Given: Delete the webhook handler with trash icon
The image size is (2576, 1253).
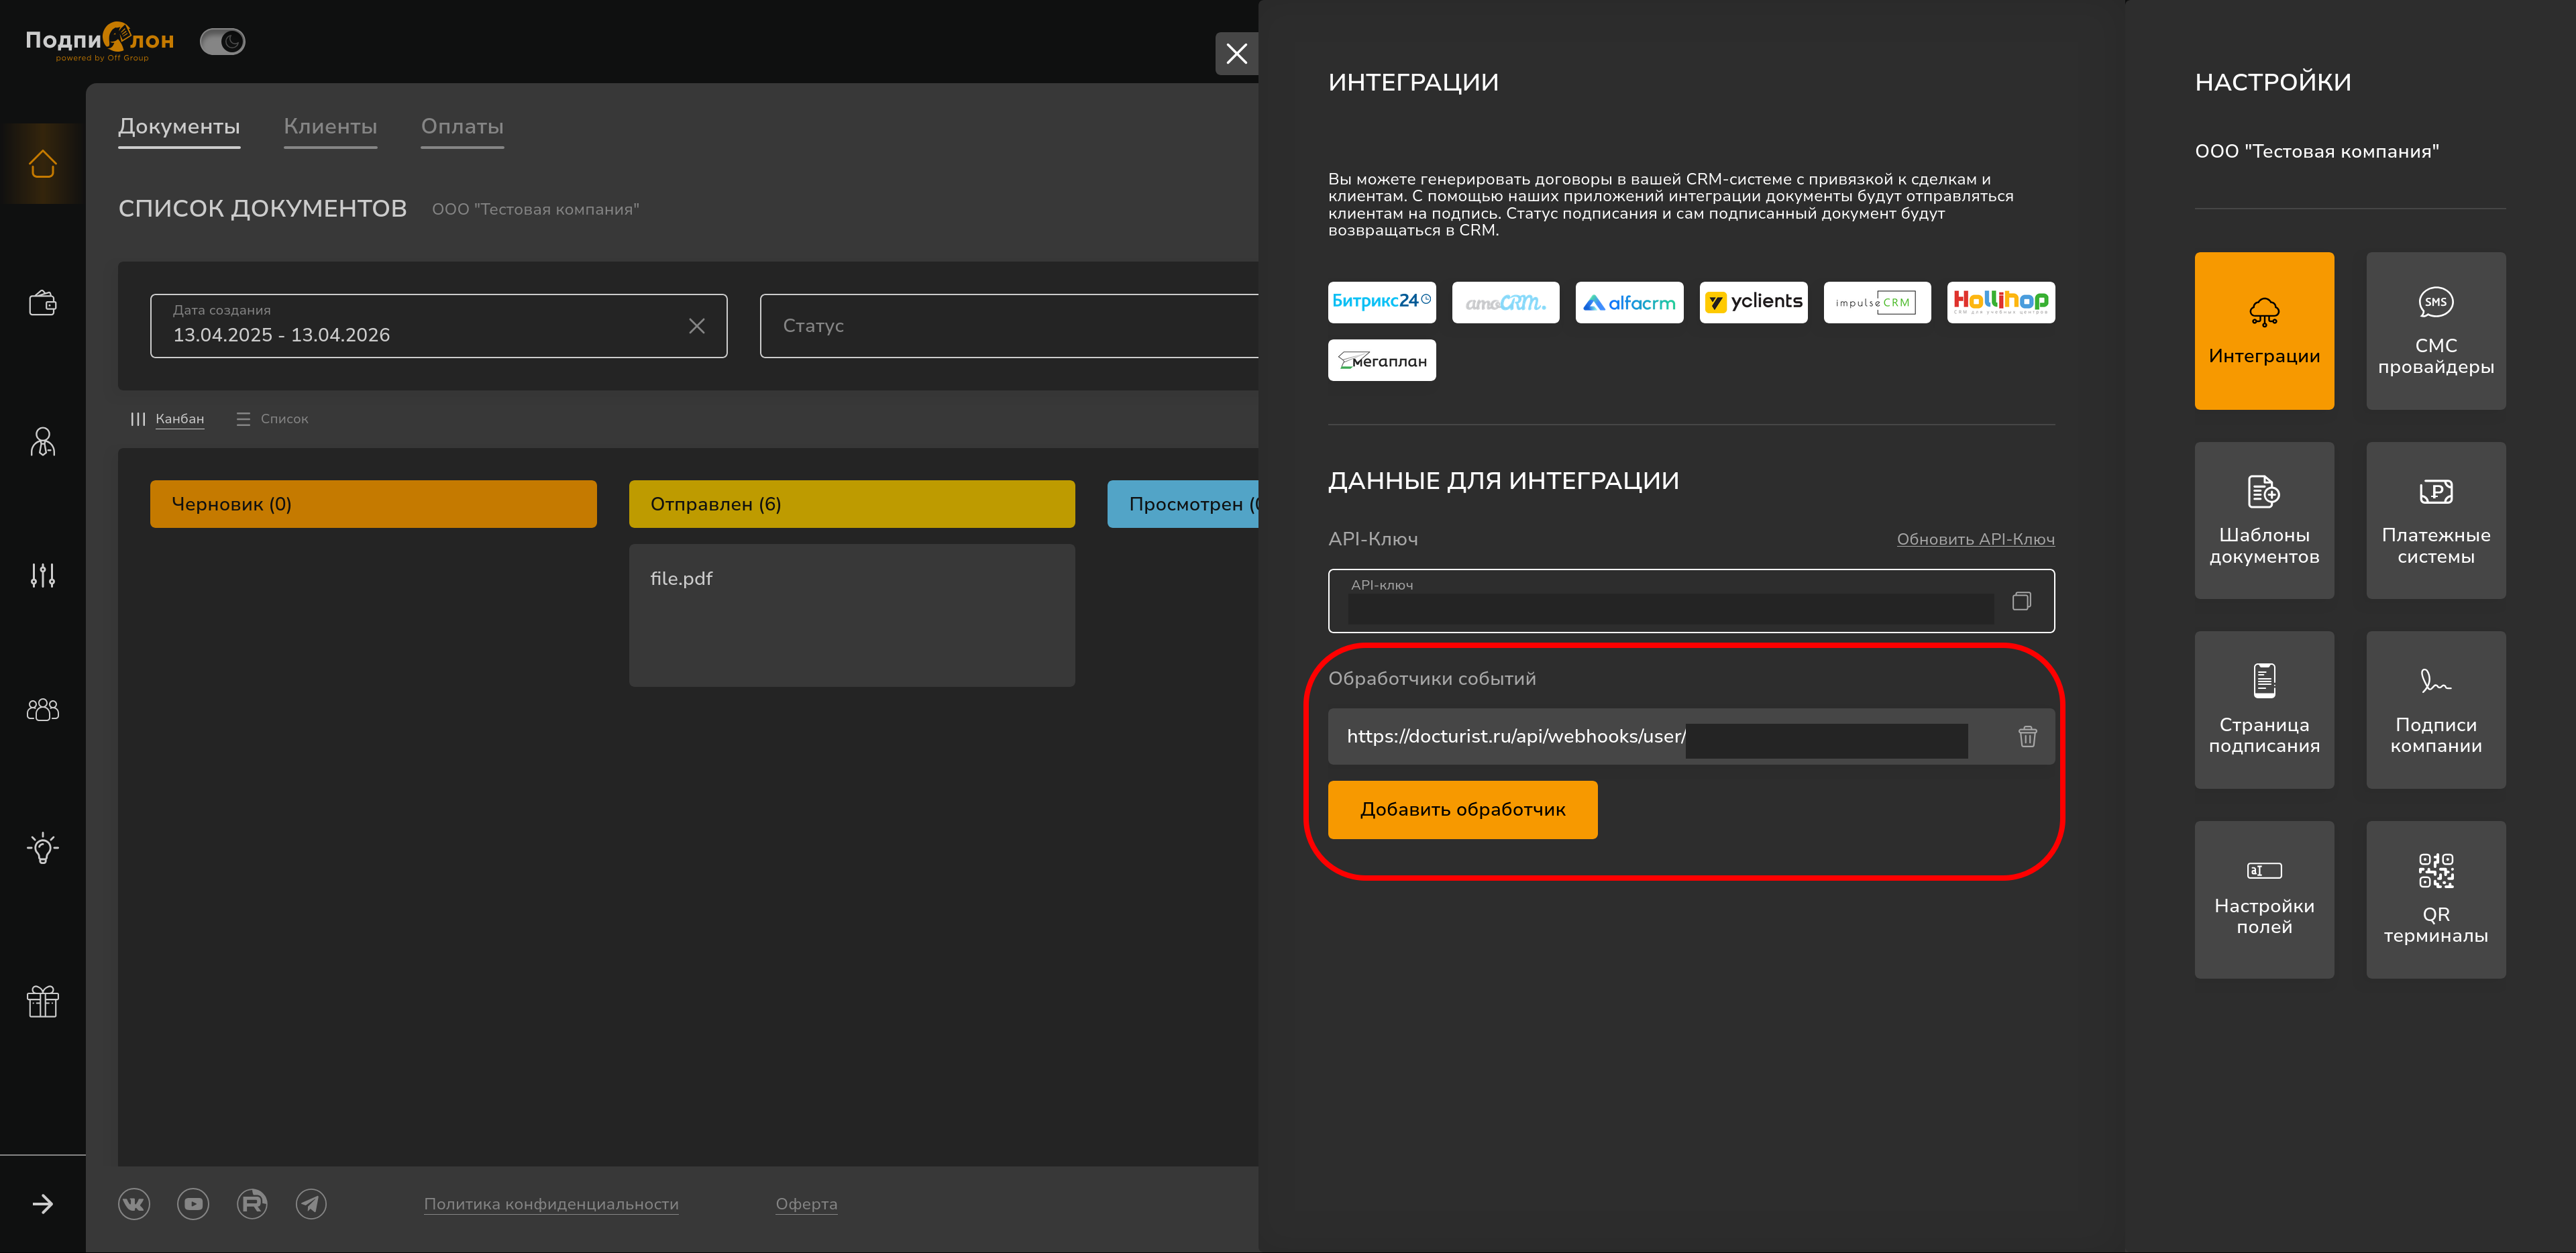Looking at the screenshot, I should [x=2027, y=737].
